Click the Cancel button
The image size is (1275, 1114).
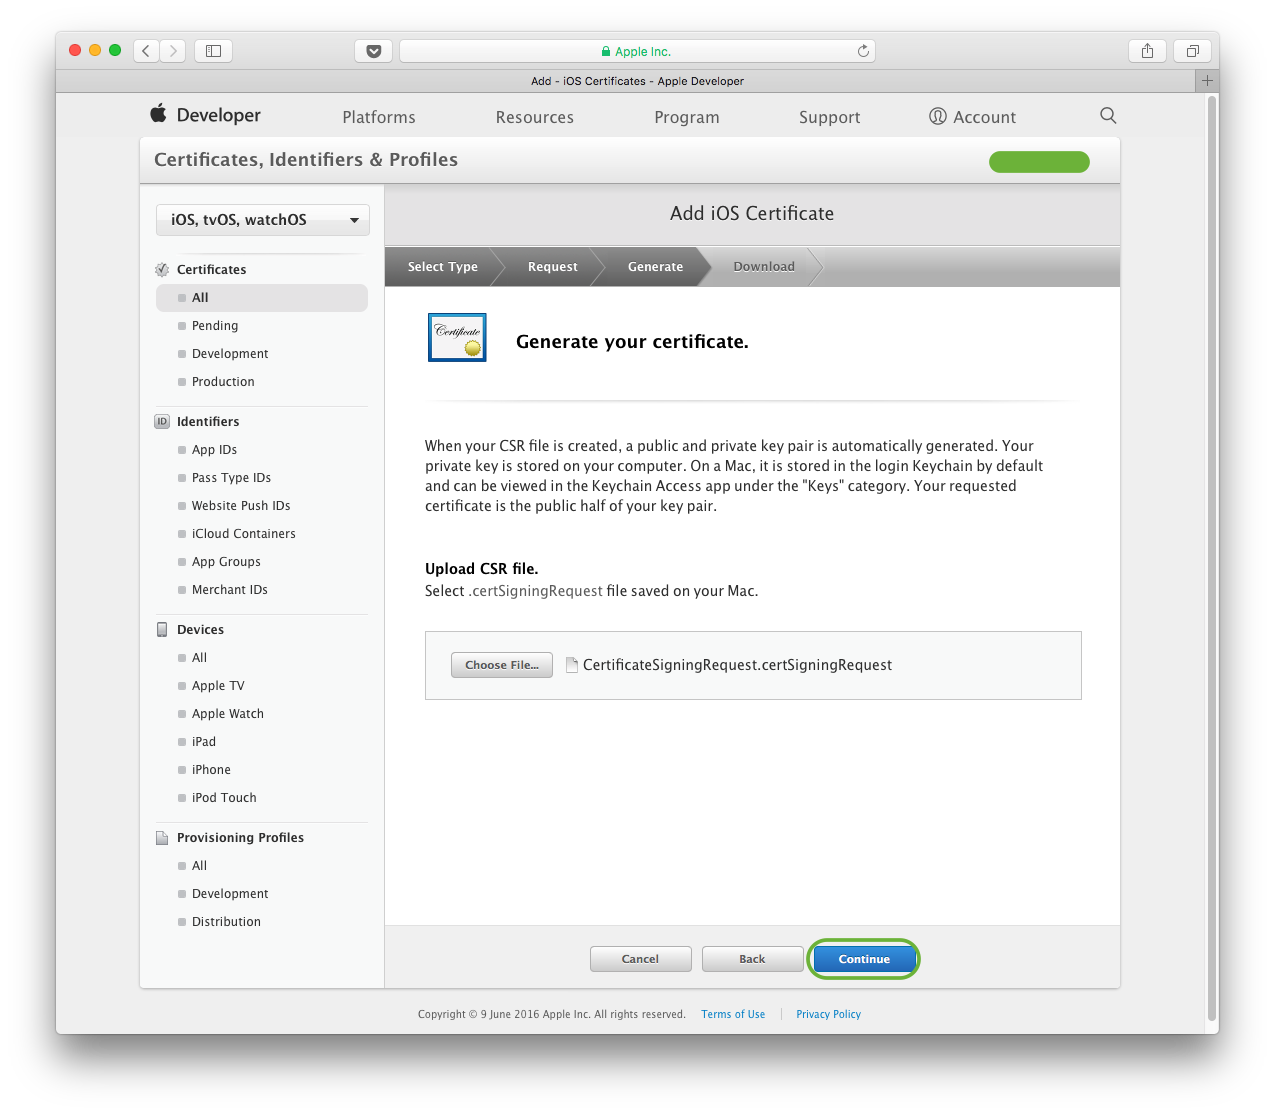[640, 959]
